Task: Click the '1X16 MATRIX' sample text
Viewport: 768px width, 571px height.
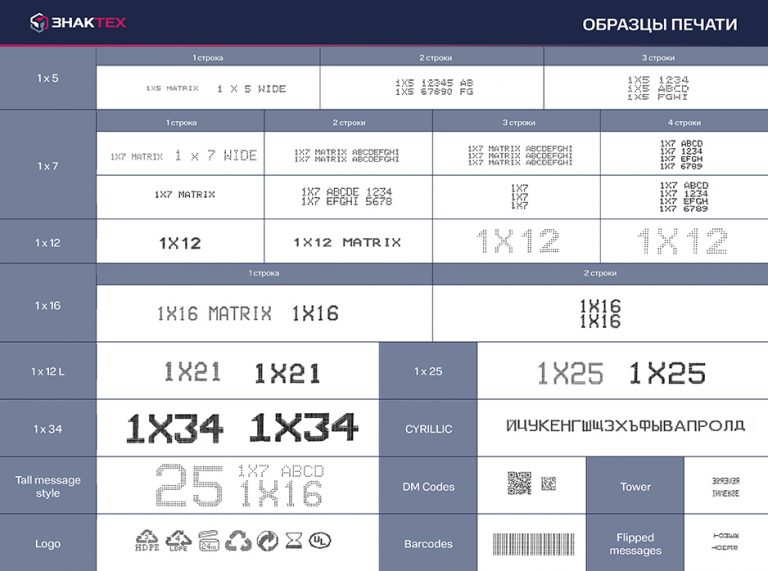Action: [x=214, y=313]
